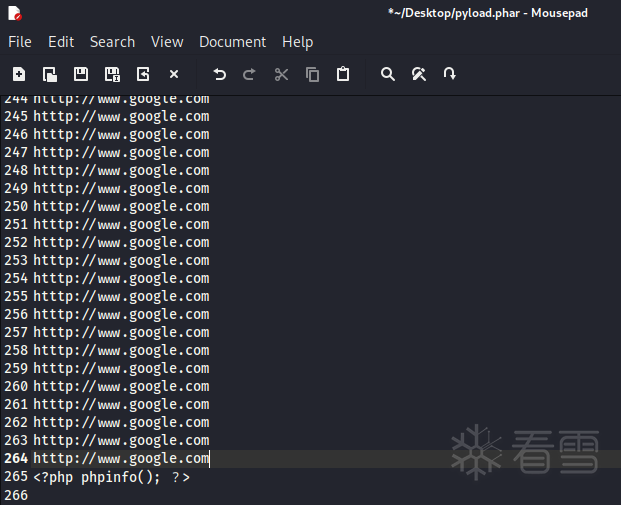Paste from clipboard using the clipboard icon
621x505 pixels.
coord(343,74)
